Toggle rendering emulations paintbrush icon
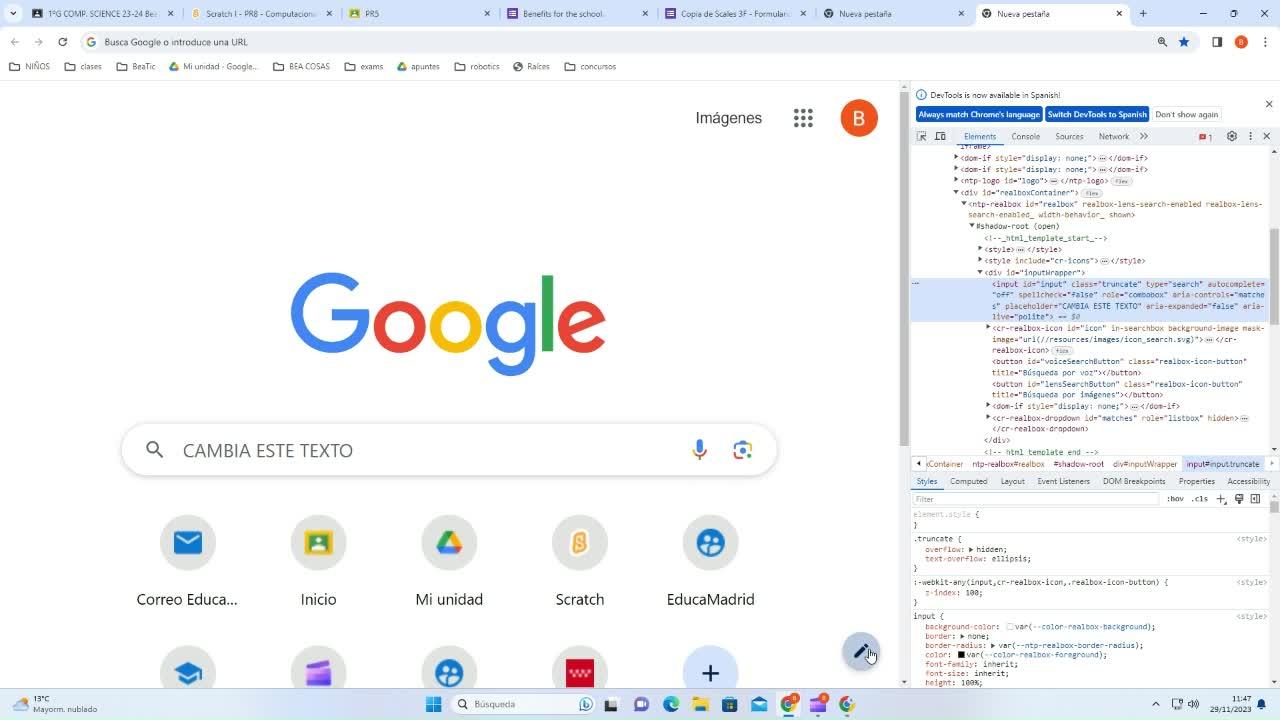The width and height of the screenshot is (1280, 720). [1239, 499]
